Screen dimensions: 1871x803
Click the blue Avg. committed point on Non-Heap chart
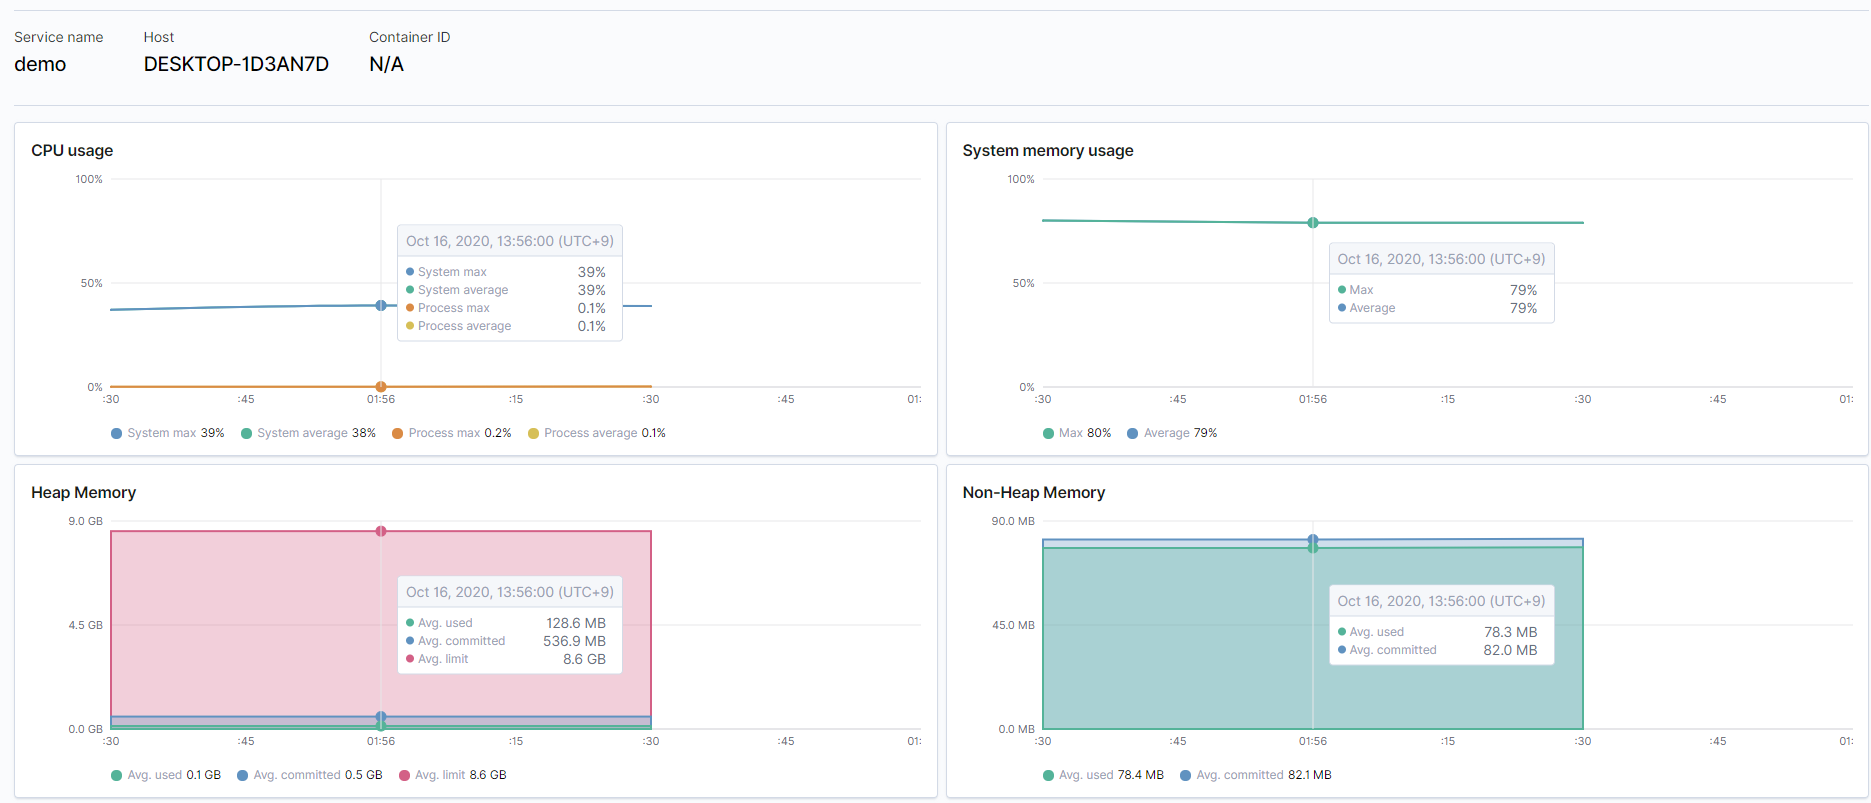coord(1313,540)
